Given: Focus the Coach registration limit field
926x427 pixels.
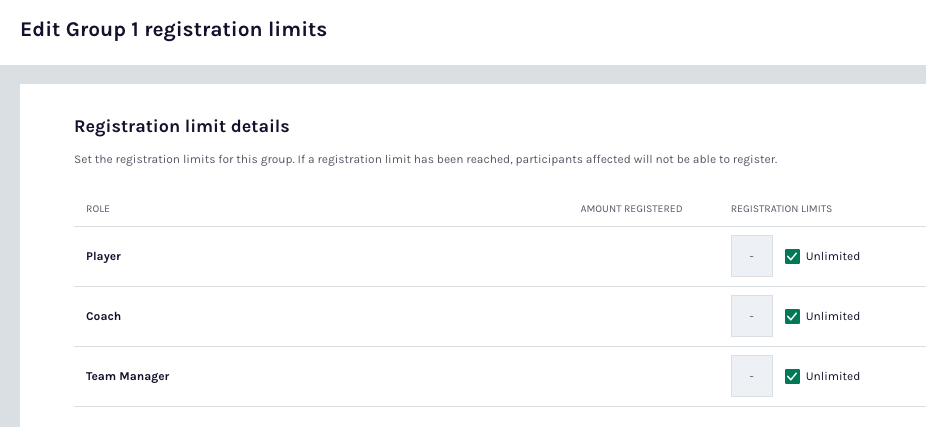Looking at the screenshot, I should pos(752,316).
